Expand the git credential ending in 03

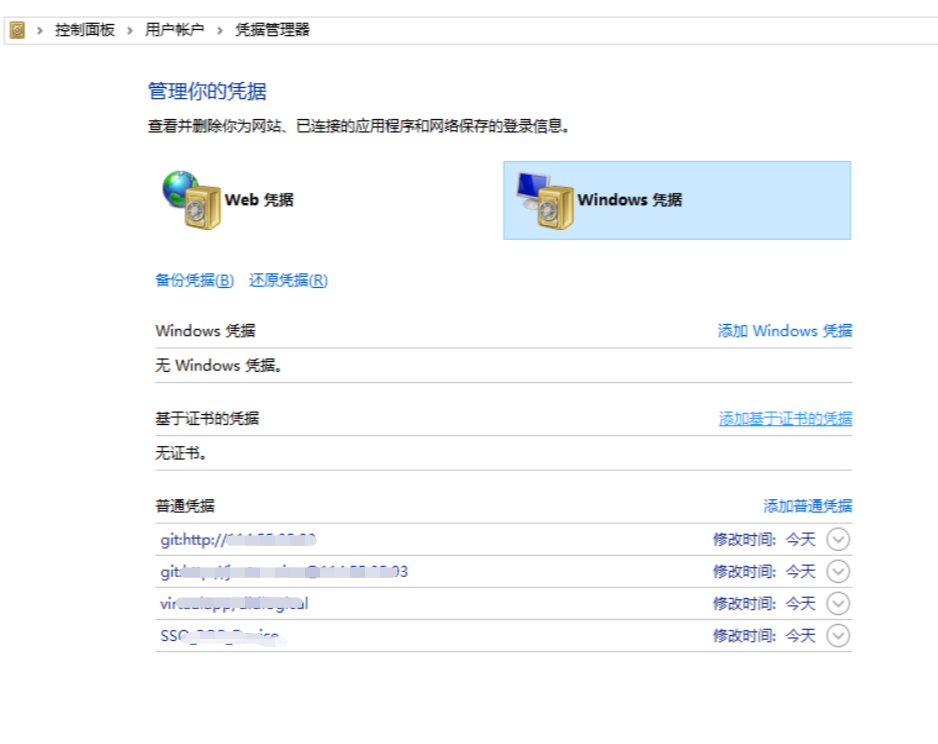point(838,572)
